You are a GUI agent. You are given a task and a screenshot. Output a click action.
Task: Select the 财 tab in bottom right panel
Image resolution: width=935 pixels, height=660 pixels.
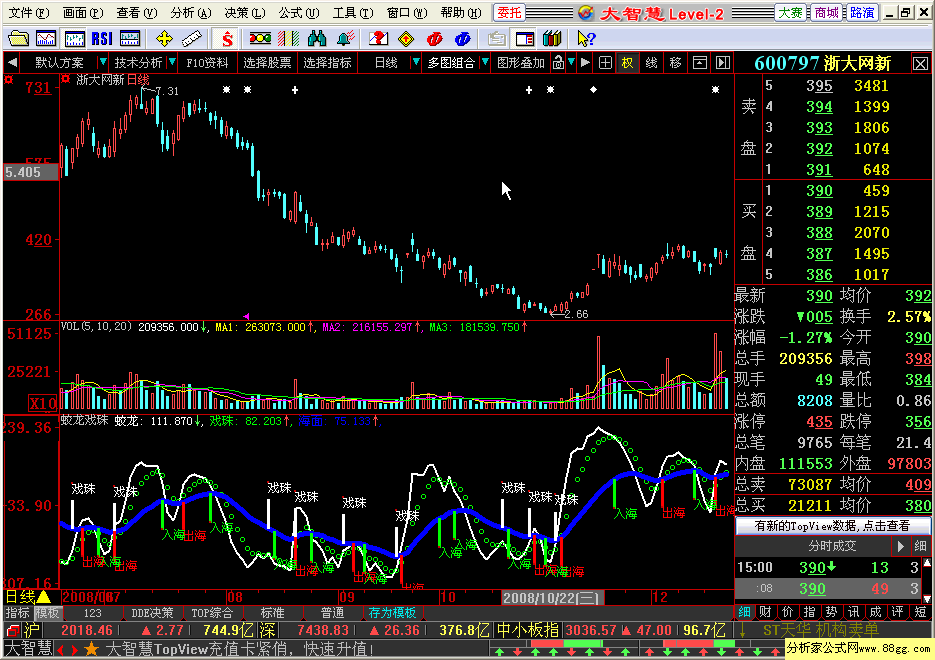tap(766, 612)
